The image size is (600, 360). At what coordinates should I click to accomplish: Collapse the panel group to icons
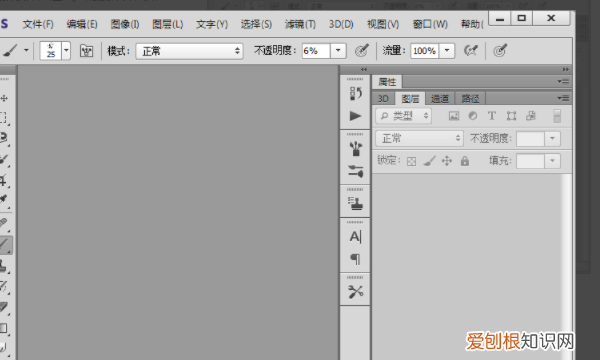pos(566,69)
